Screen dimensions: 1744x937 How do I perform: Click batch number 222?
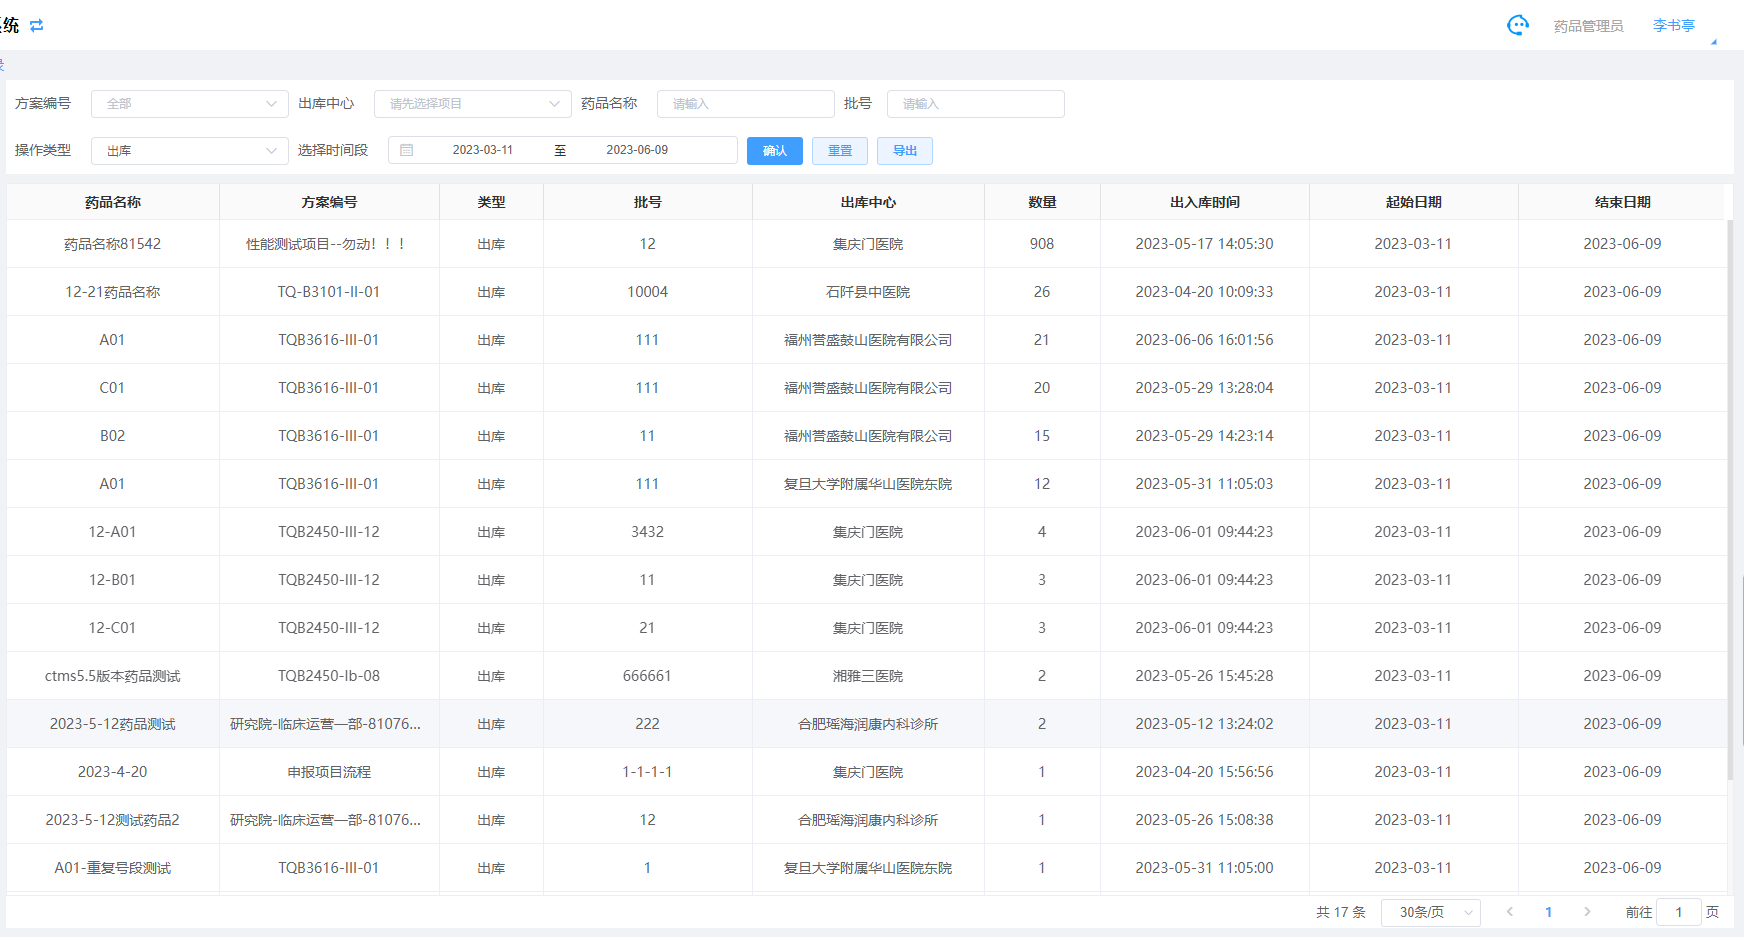[x=648, y=724]
